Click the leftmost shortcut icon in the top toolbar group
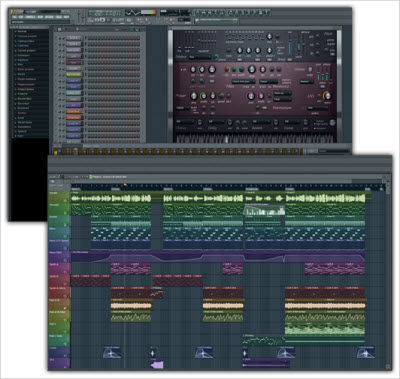 click(198, 13)
